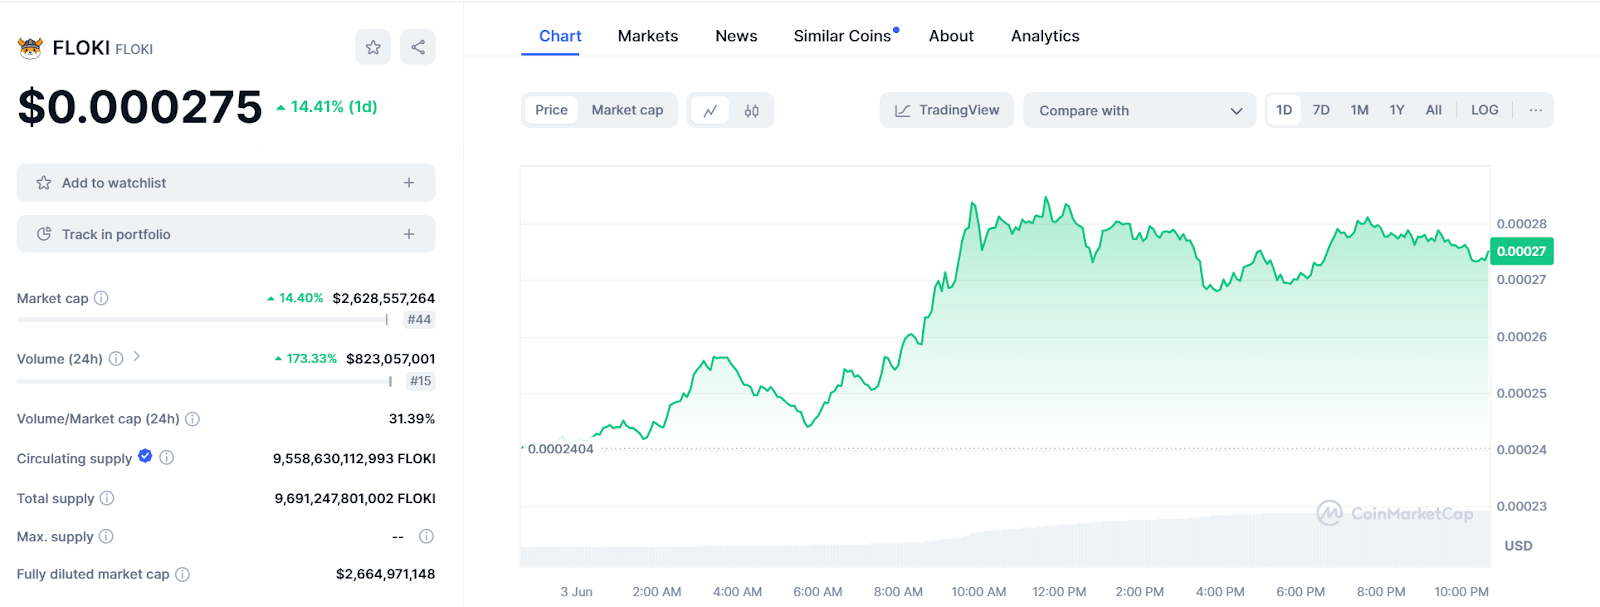Viewport: 1600px width, 607px height.
Task: Open the Markets tab
Action: tap(648, 36)
